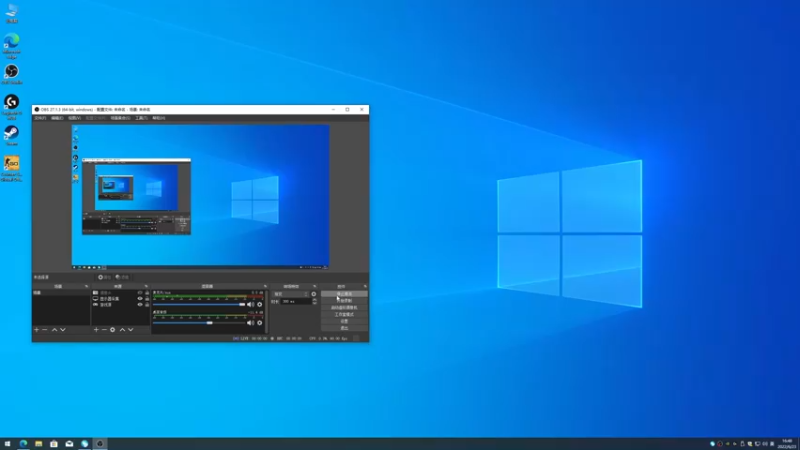Select the OBS icon in the taskbar

click(100, 444)
